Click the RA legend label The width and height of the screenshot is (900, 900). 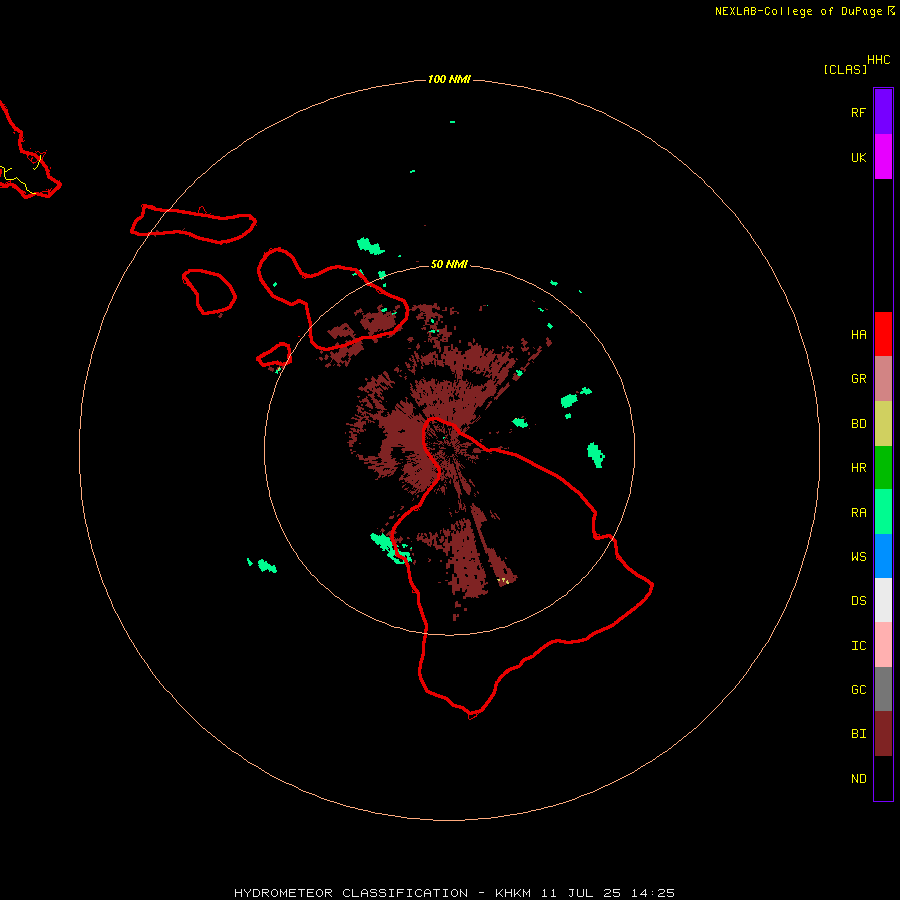(x=858, y=513)
